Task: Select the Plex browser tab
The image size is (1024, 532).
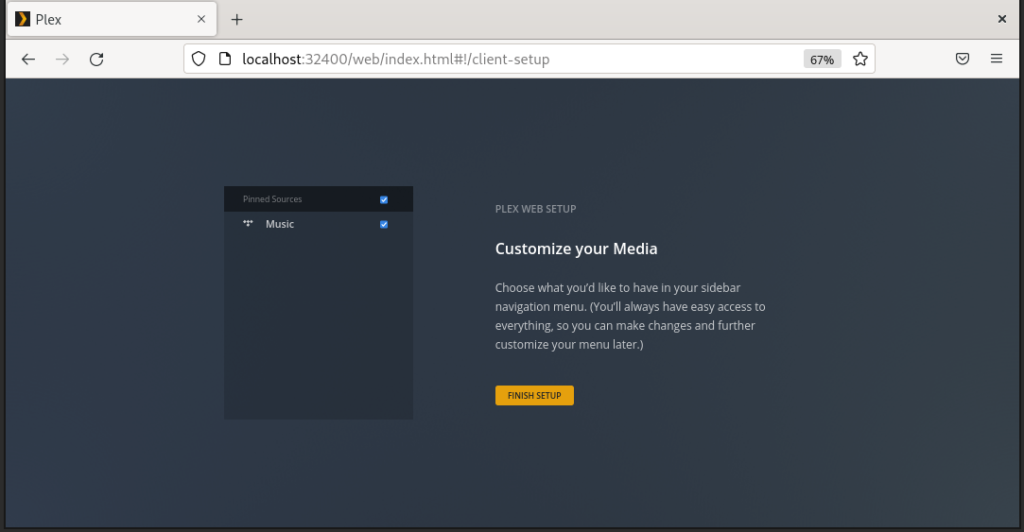Action: [x=112, y=20]
